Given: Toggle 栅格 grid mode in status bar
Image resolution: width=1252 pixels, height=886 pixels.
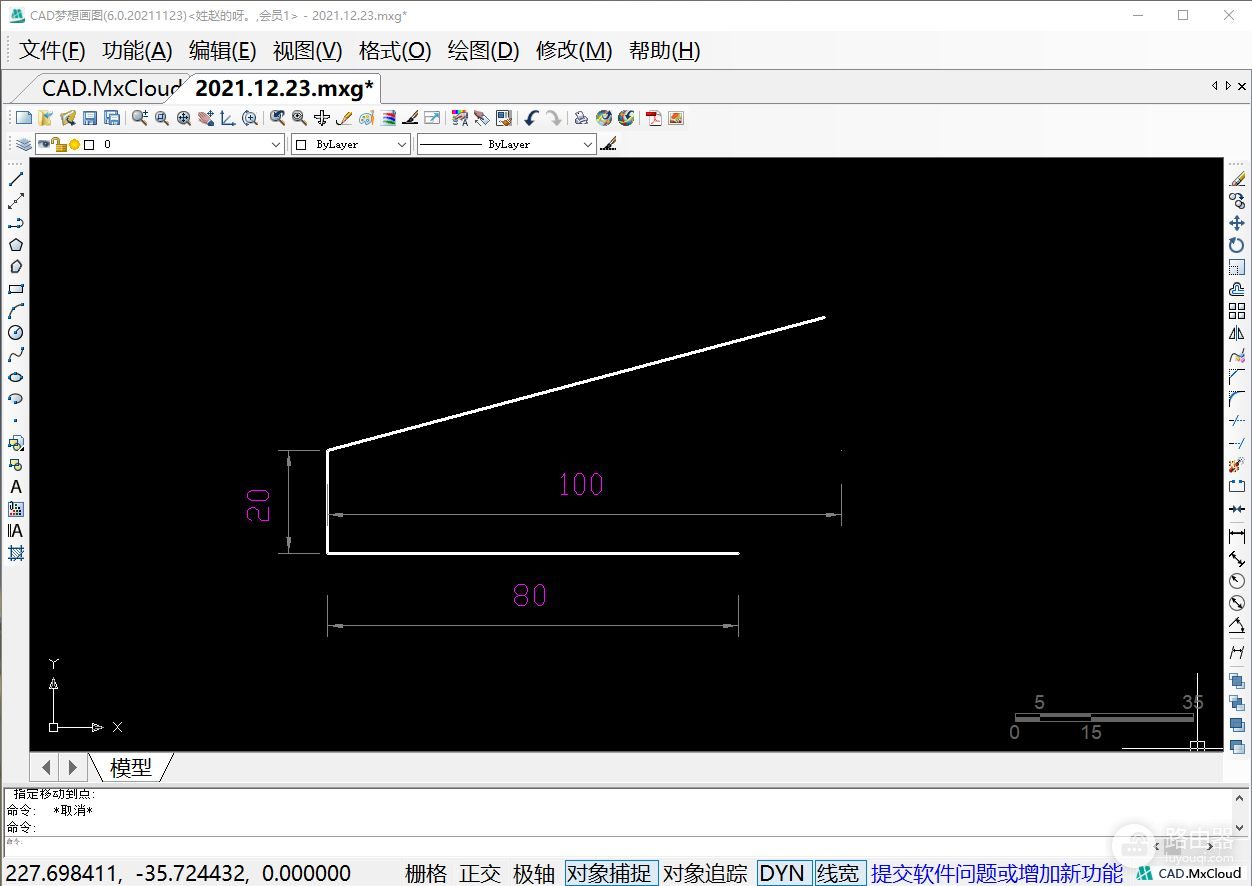Looking at the screenshot, I should [426, 873].
